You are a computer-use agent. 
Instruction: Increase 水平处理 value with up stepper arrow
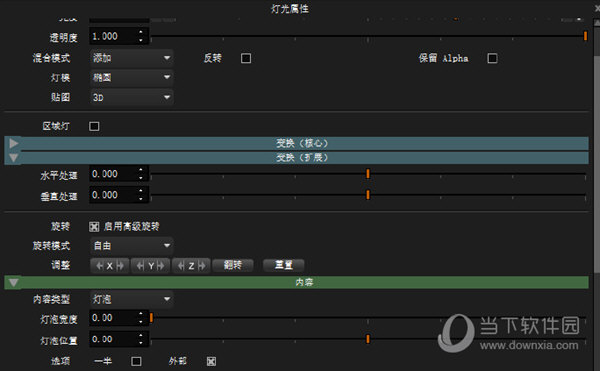pyautogui.click(x=141, y=170)
